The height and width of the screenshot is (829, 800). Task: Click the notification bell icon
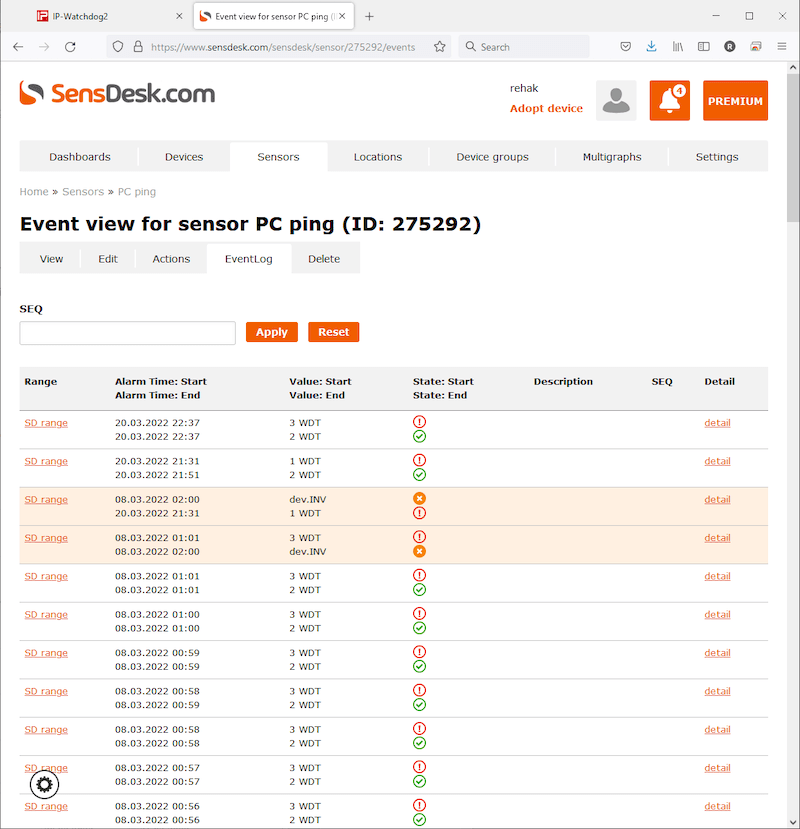click(669, 101)
